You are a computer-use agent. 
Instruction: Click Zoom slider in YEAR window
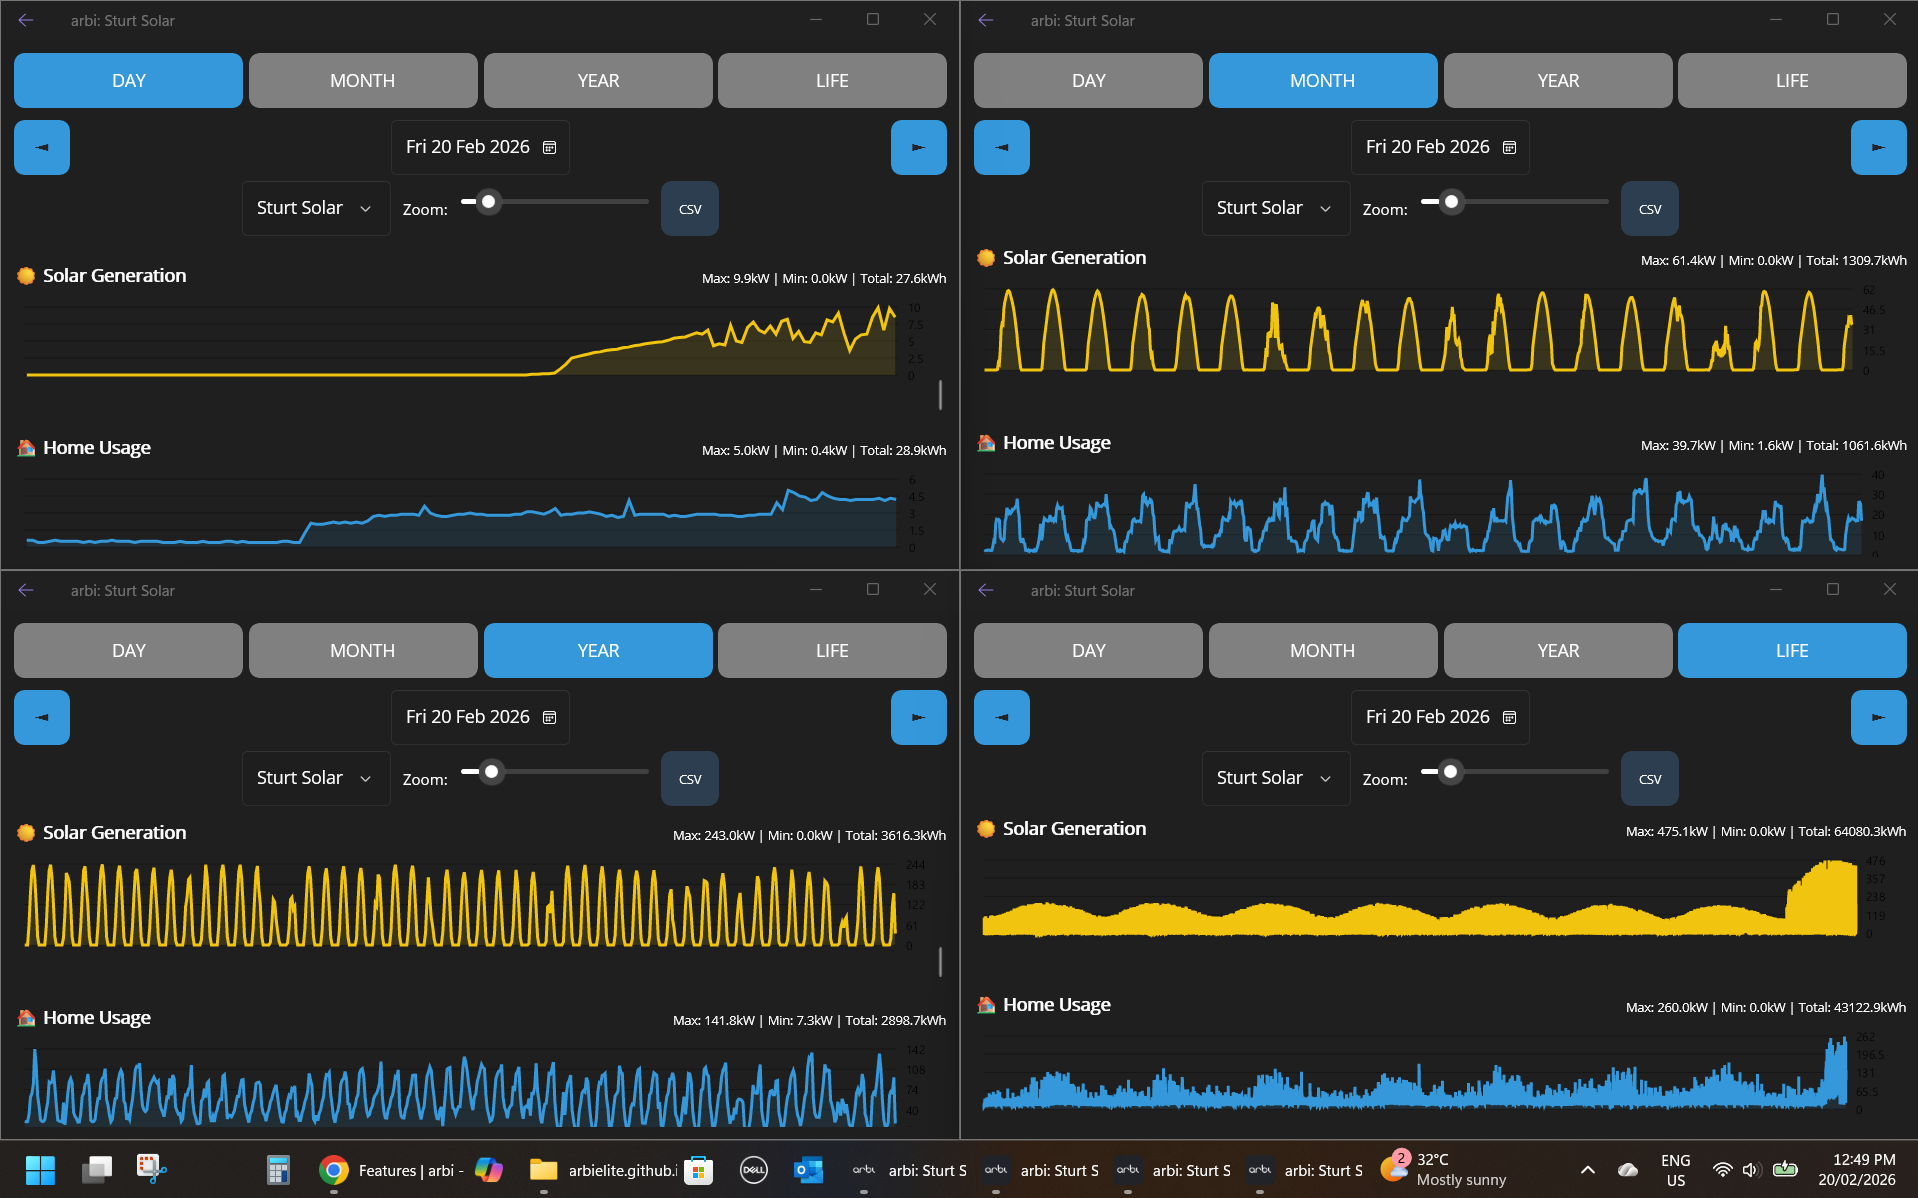coord(555,772)
